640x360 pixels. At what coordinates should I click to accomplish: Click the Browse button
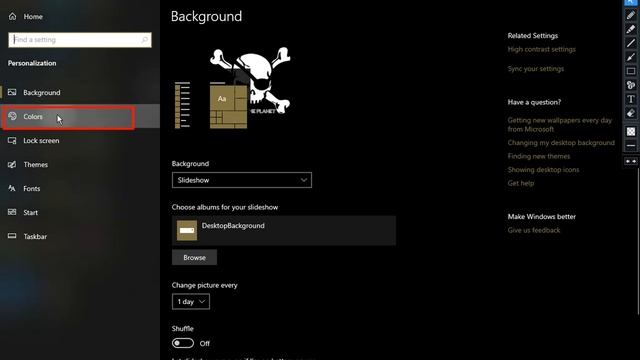pos(194,258)
